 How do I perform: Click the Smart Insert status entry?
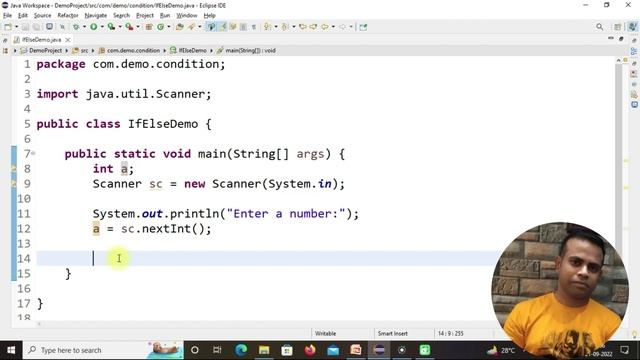pos(393,333)
